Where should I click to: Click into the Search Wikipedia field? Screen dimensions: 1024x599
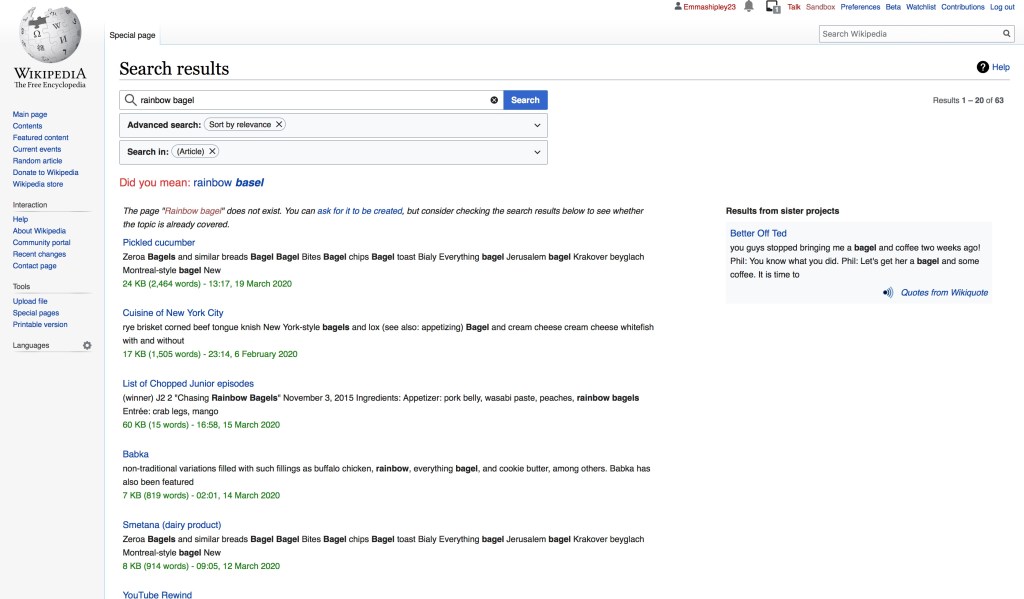[908, 34]
